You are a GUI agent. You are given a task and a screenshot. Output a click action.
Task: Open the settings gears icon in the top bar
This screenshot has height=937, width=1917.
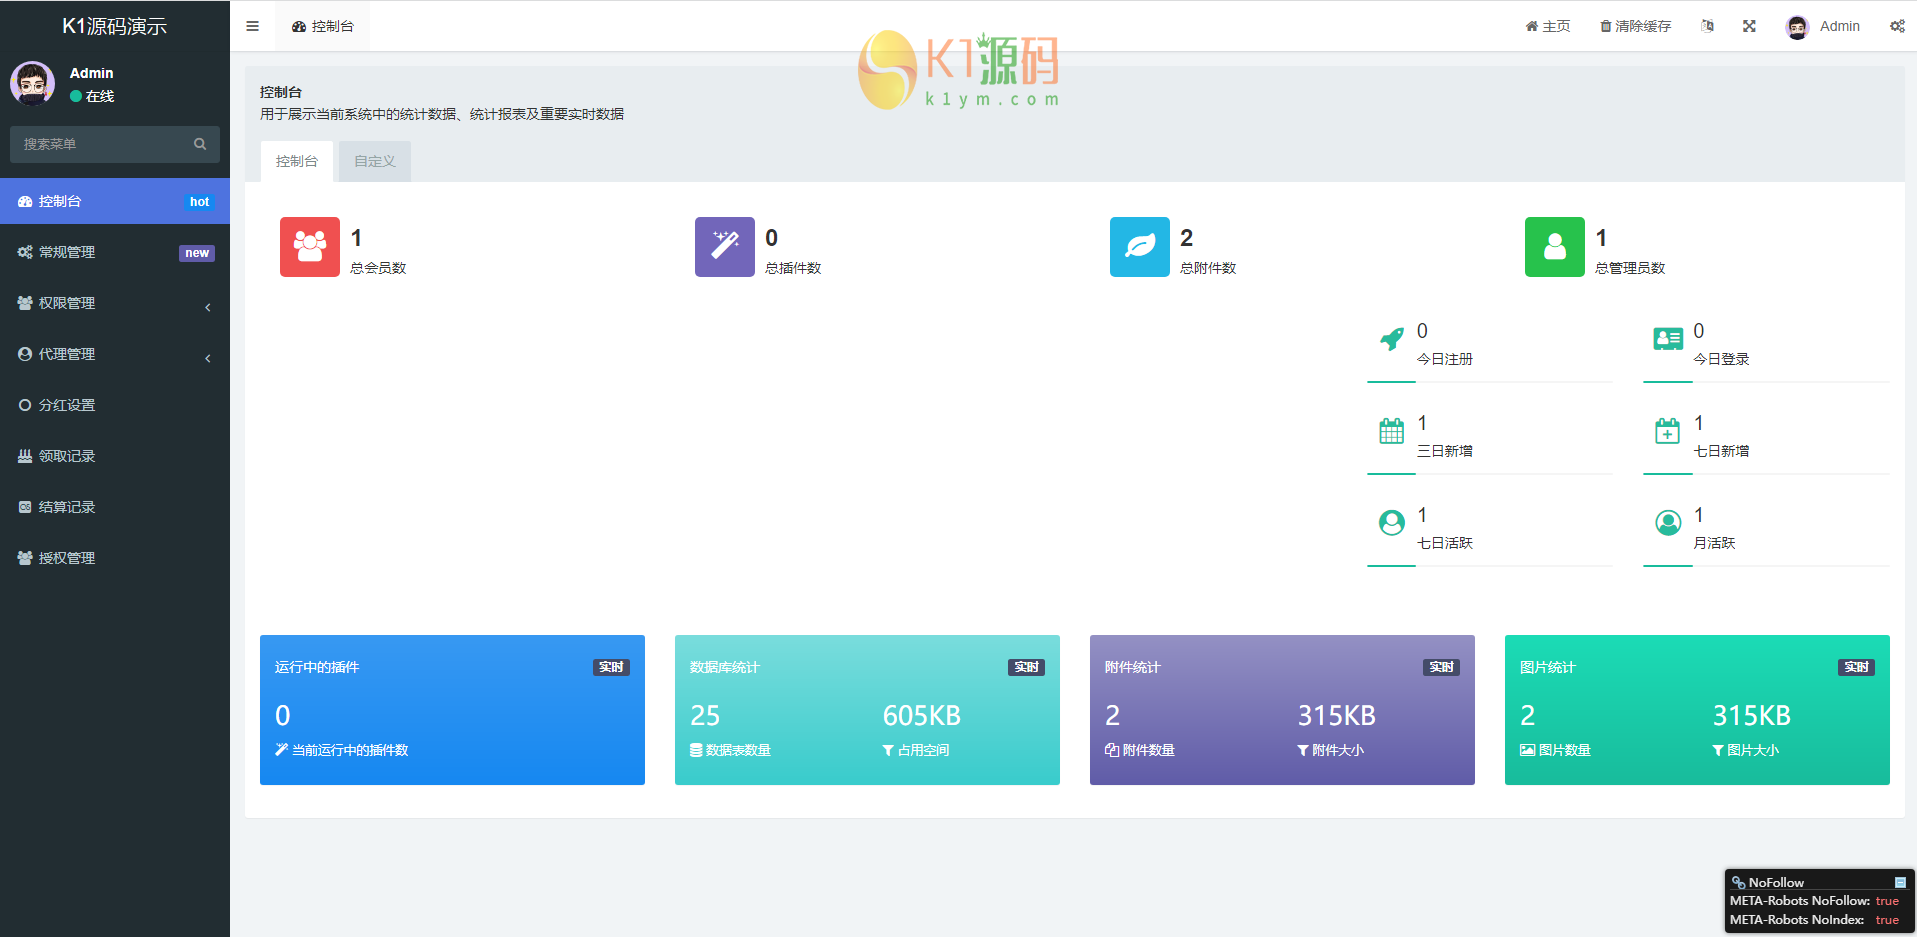pyautogui.click(x=1897, y=26)
